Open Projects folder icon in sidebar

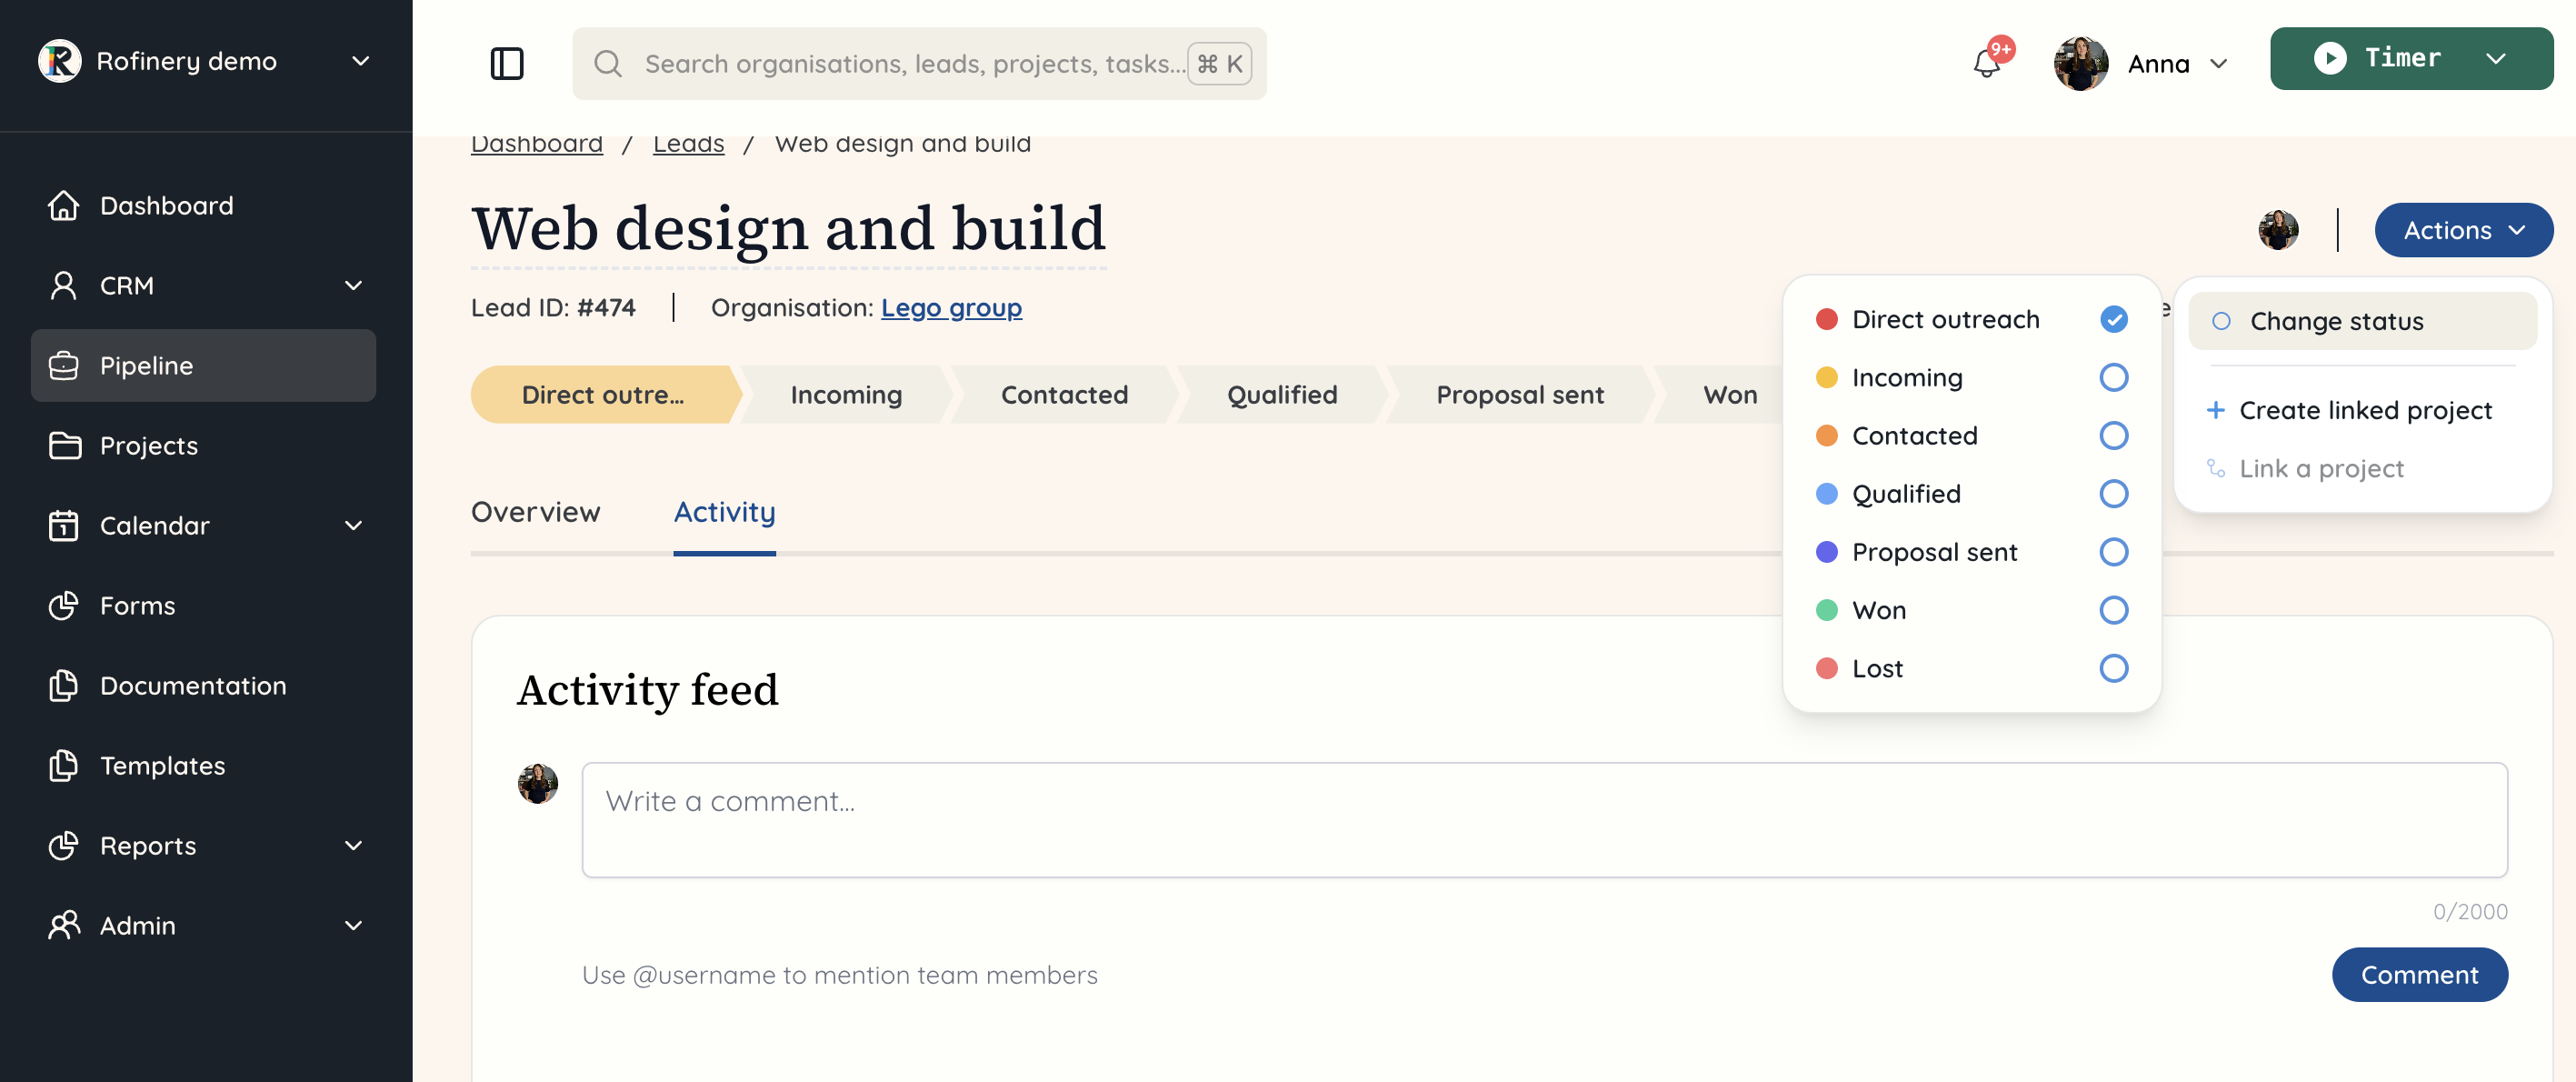(64, 445)
